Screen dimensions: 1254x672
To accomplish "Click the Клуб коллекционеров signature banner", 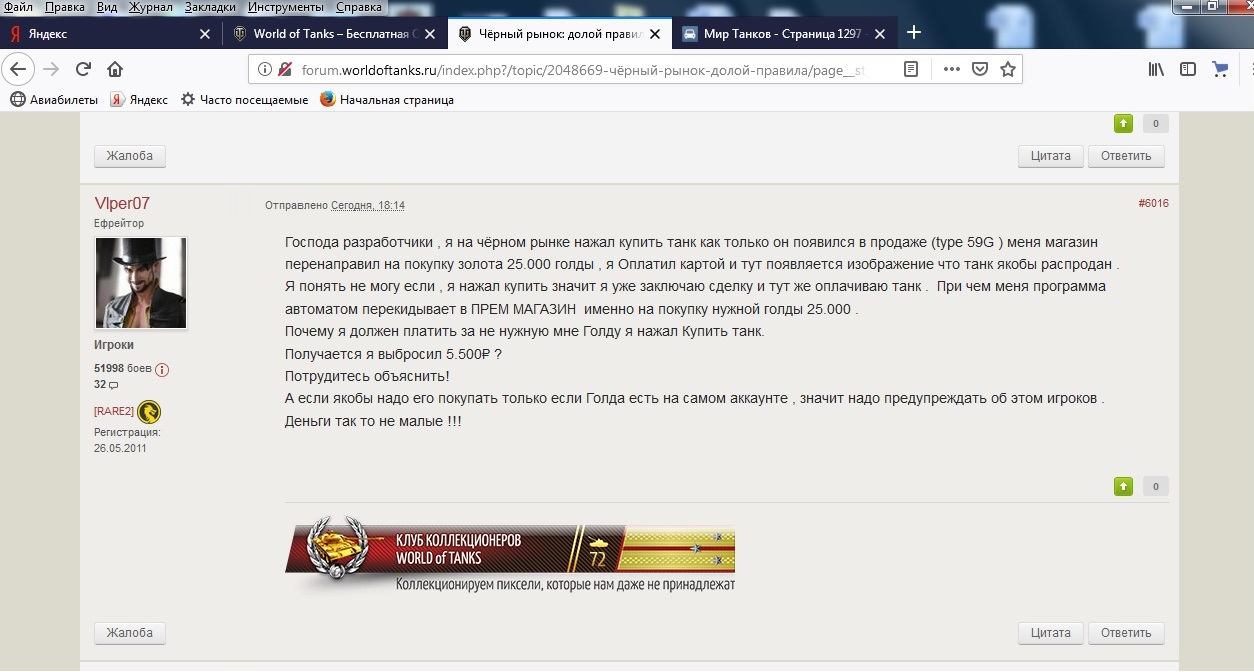I will click(510, 555).
